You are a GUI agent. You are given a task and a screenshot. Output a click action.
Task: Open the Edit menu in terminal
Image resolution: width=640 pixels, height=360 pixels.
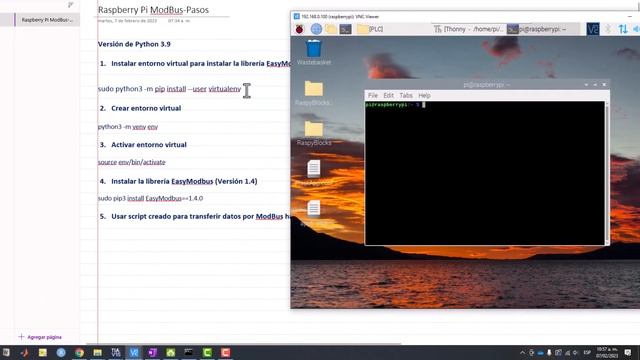click(389, 95)
